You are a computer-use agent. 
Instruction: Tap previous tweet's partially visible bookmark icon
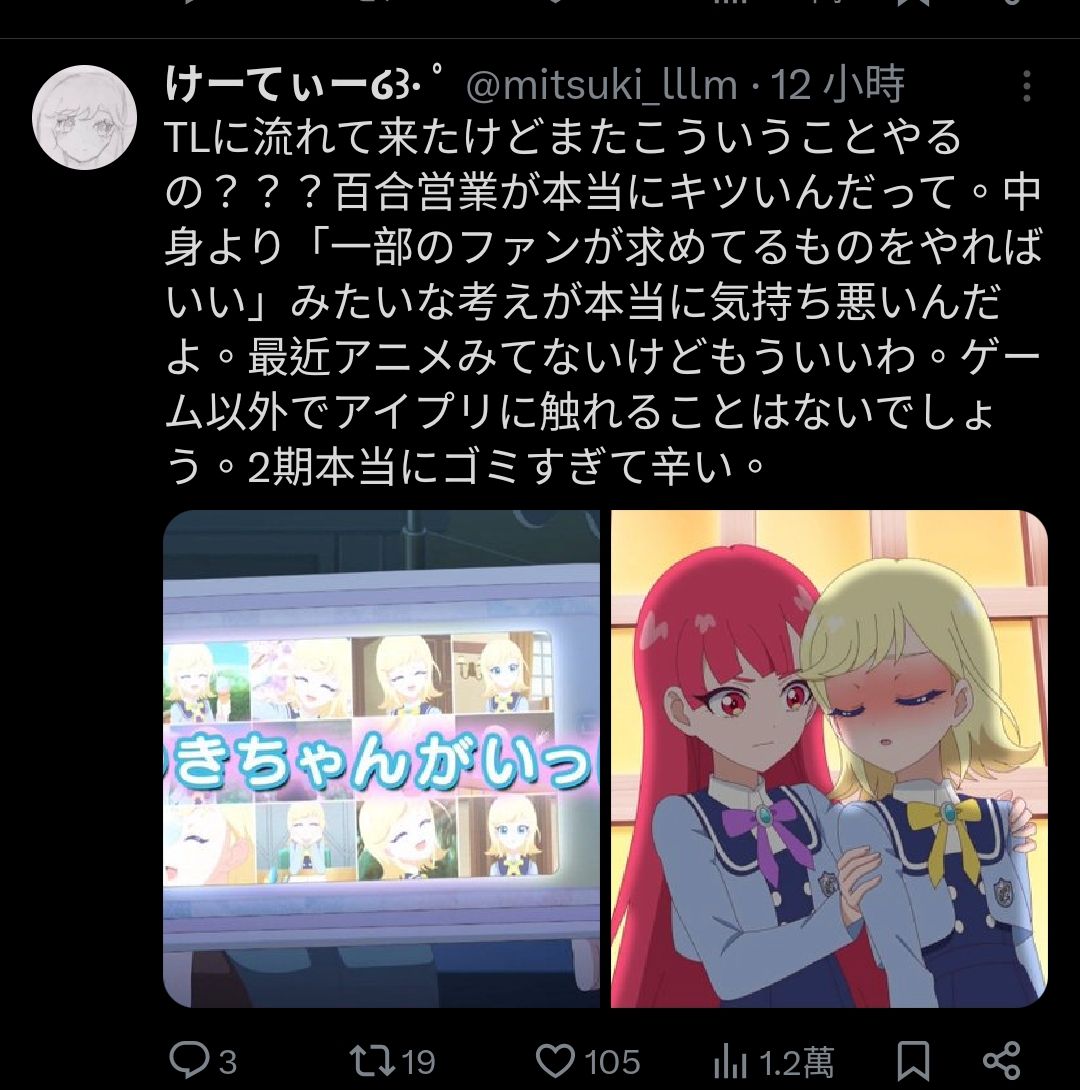pos(913,3)
